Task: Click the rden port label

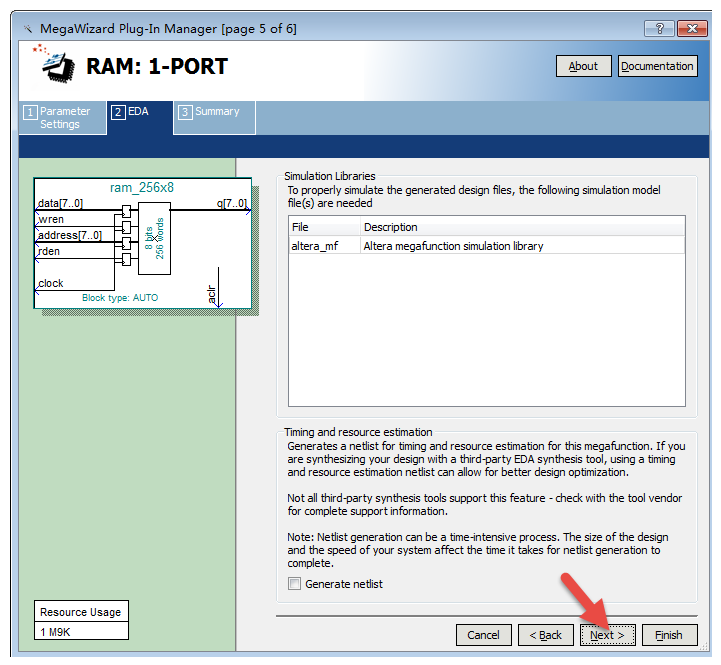Action: pos(49,251)
